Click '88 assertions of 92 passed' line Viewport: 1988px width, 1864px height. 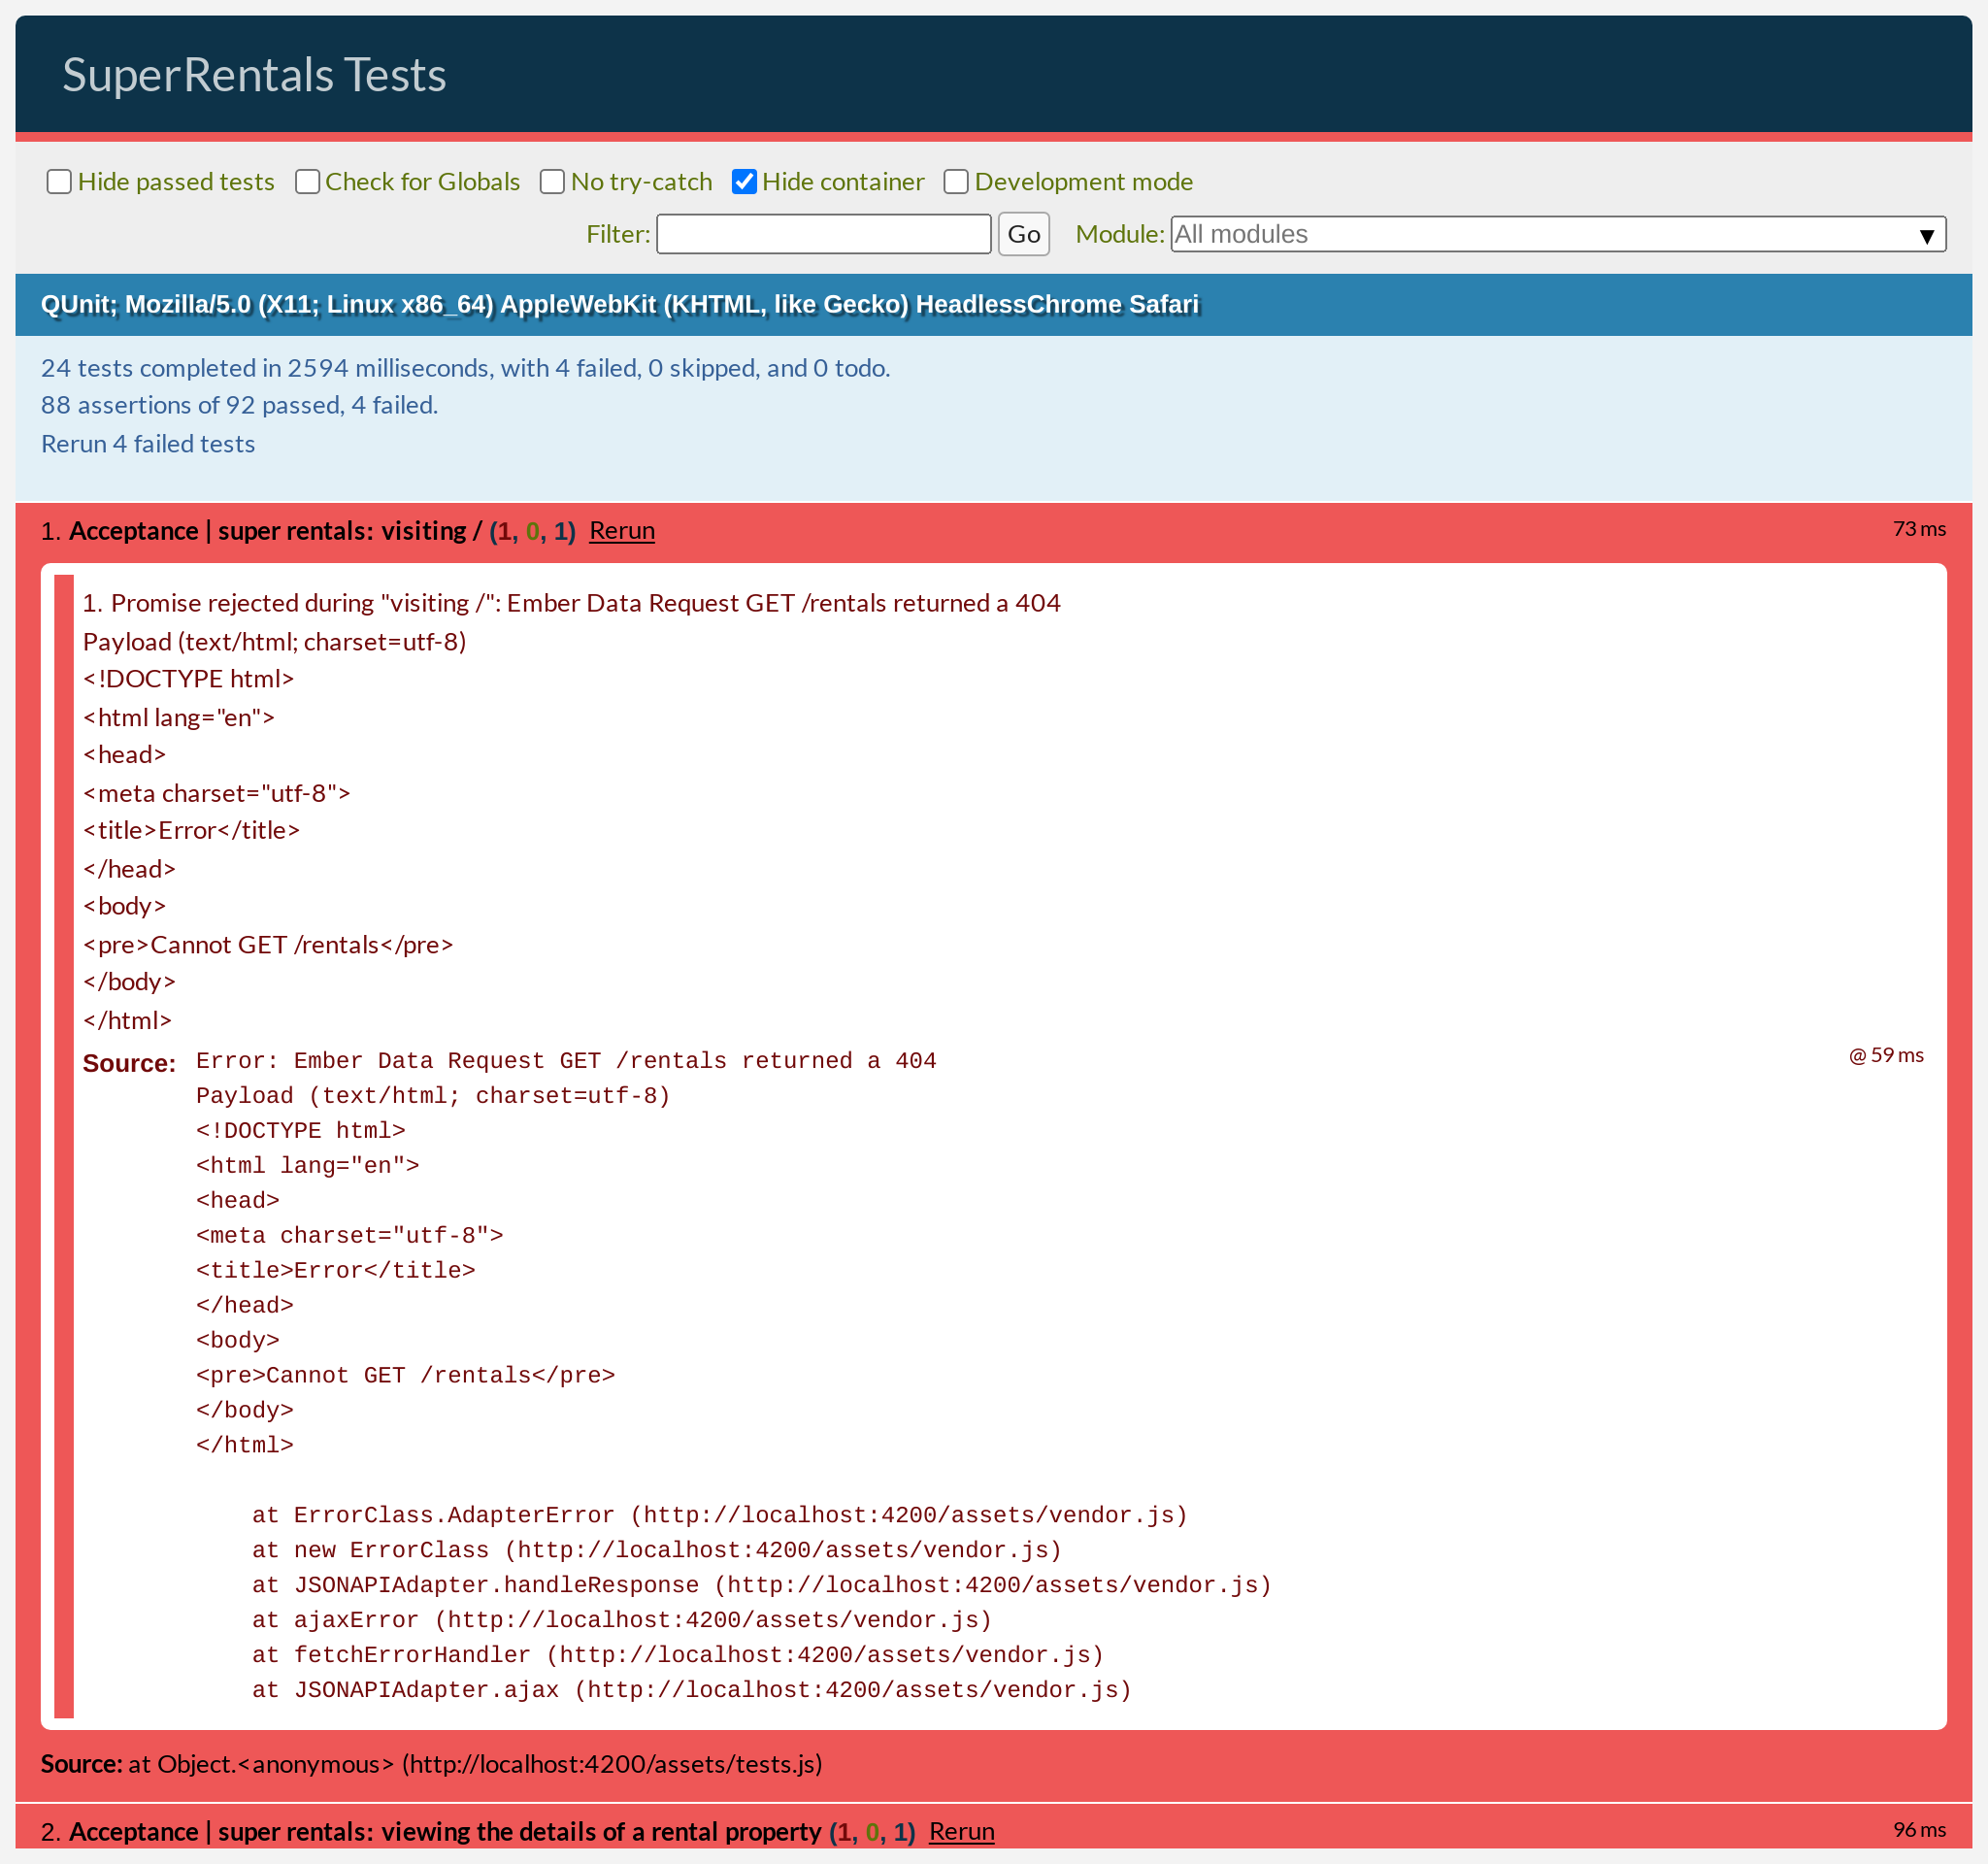pyautogui.click(x=239, y=405)
